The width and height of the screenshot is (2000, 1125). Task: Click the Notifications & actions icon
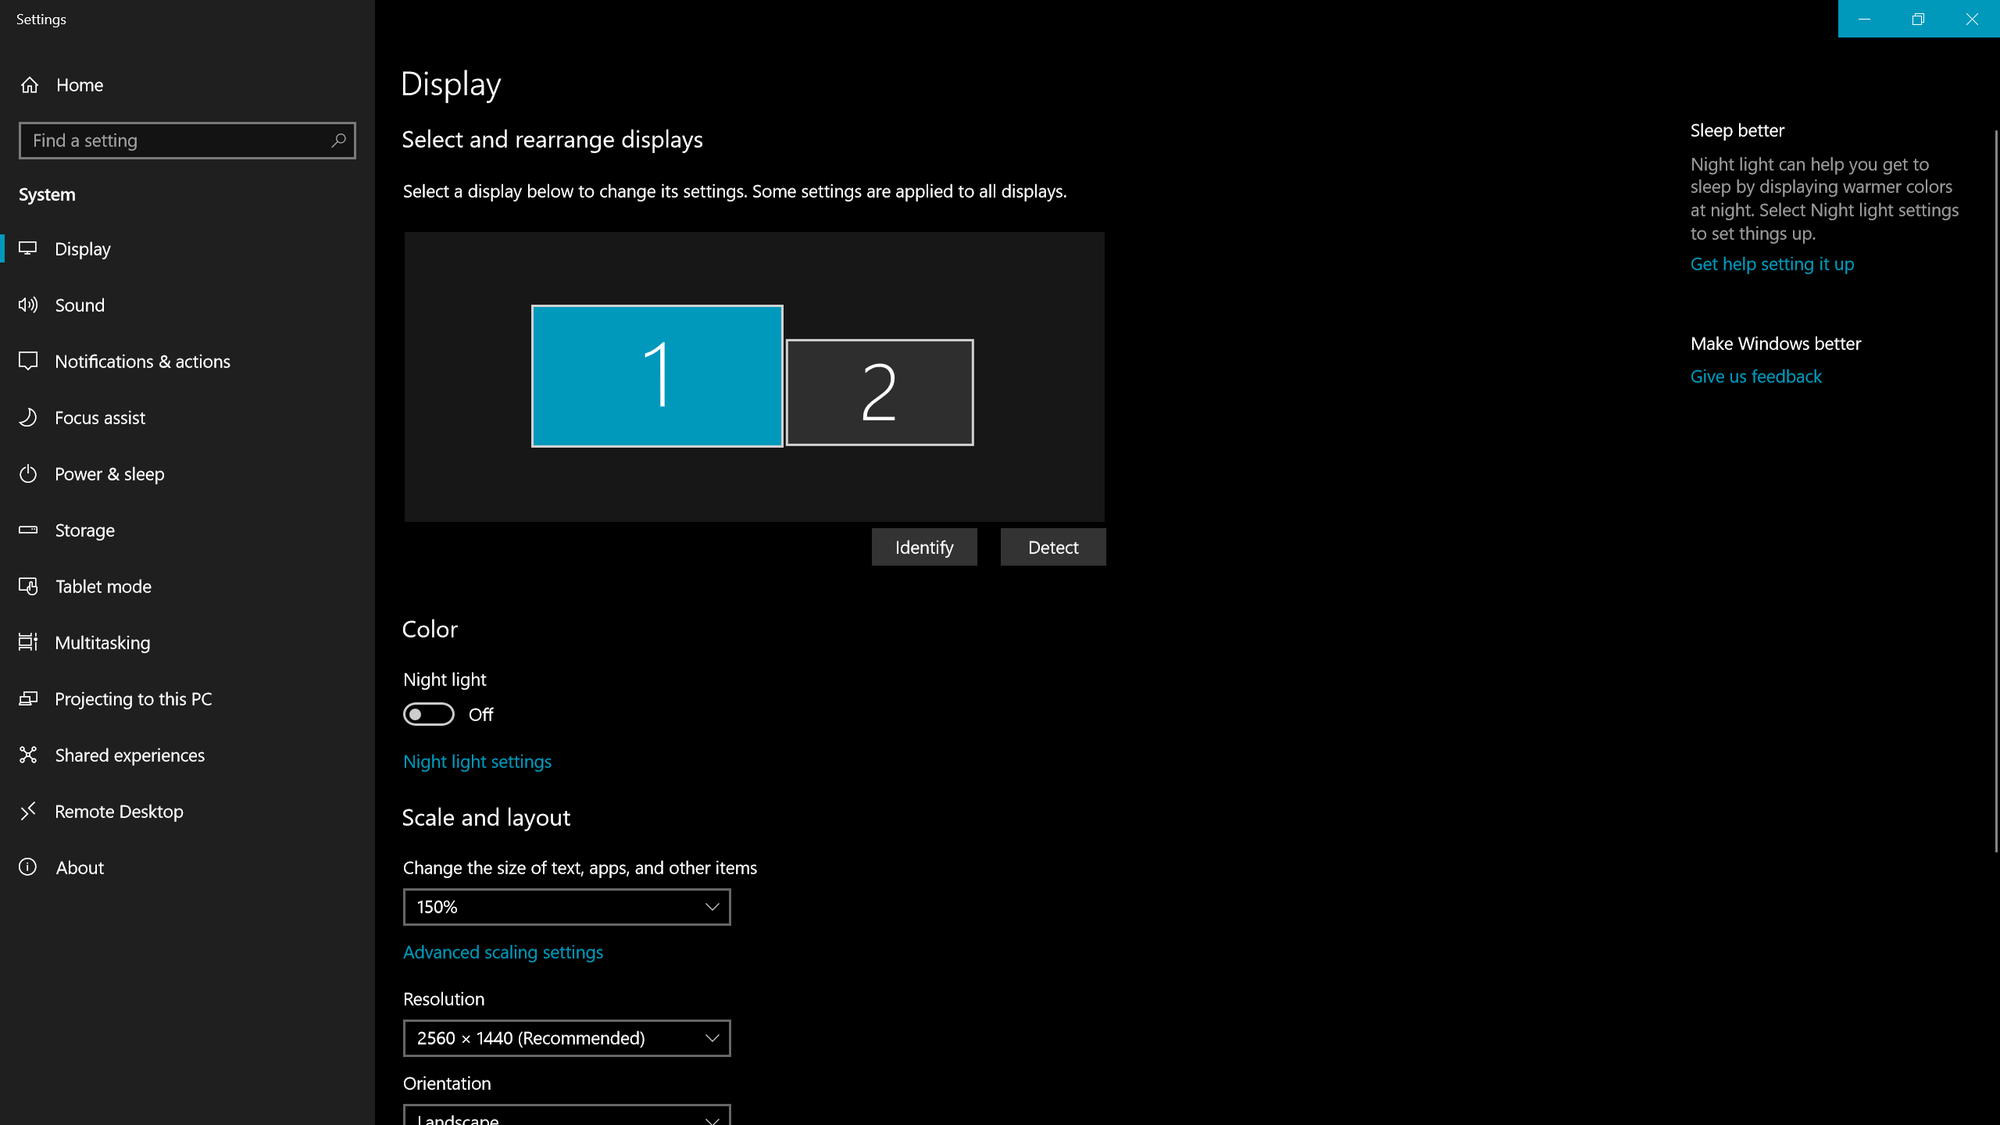point(28,361)
